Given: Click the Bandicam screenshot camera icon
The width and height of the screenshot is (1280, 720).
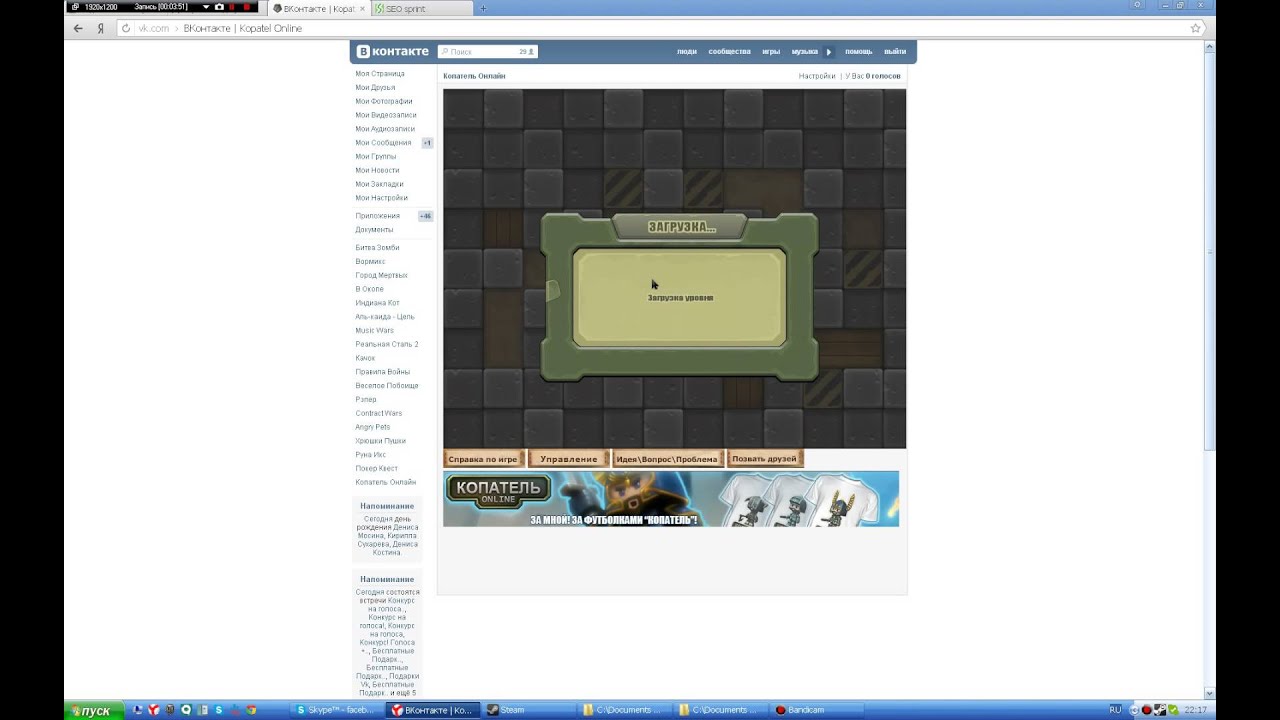Looking at the screenshot, I should tap(219, 7).
